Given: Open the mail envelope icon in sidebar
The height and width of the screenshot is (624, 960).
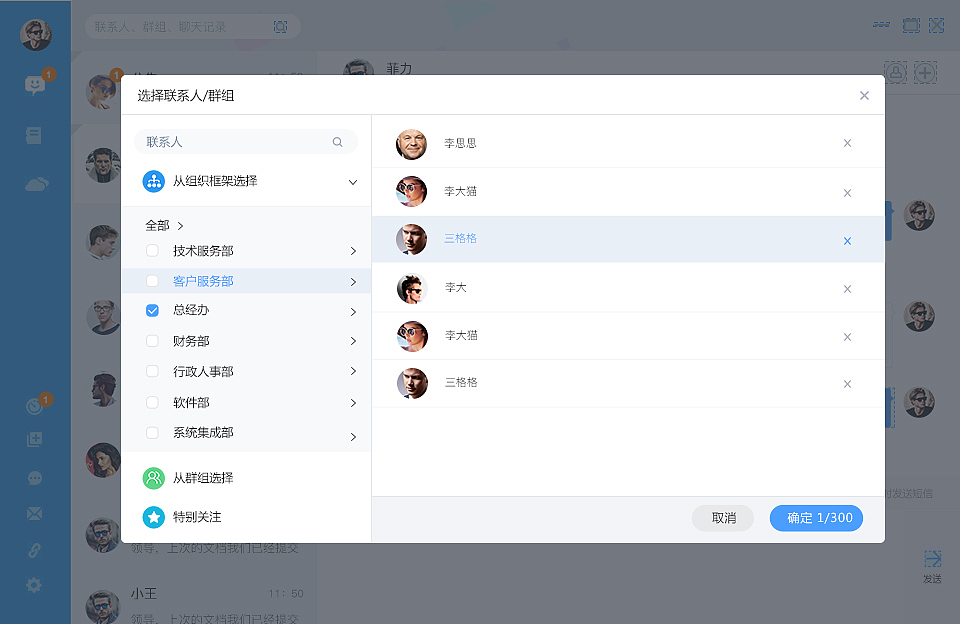Looking at the screenshot, I should click(x=35, y=513).
